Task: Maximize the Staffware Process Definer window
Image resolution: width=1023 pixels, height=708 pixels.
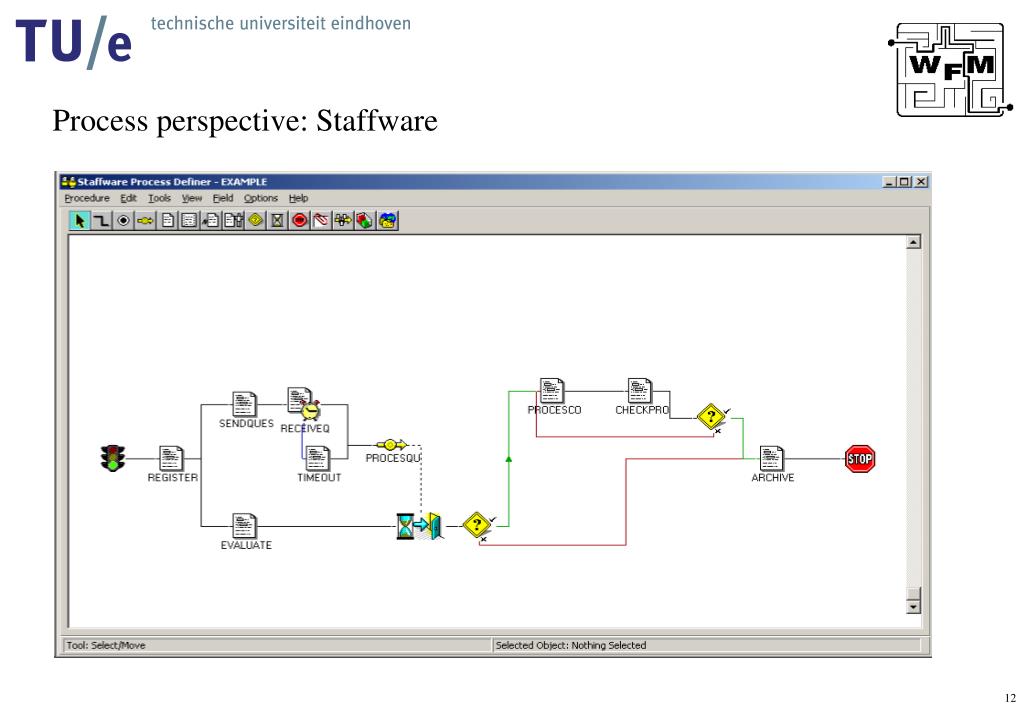Action: click(905, 181)
